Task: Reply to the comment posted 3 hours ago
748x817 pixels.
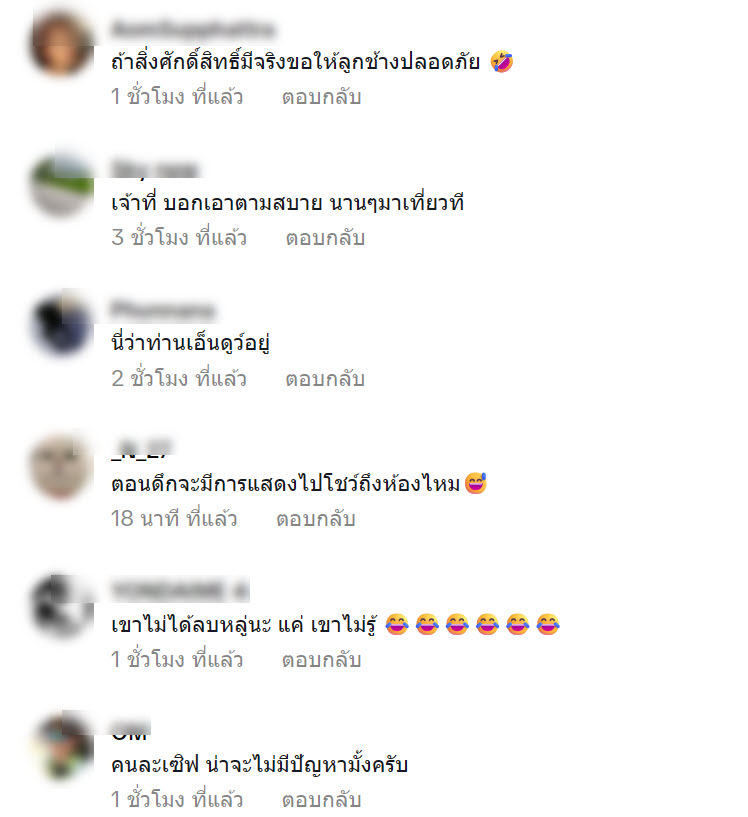Action: coord(325,238)
